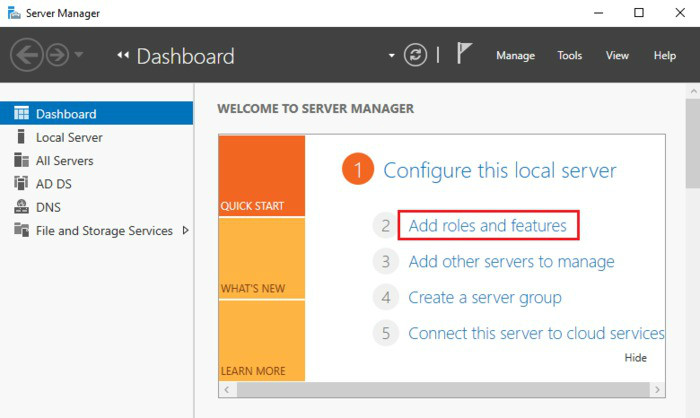
Task: Click the horizontal scrollbar right arrow
Action: [x=658, y=389]
